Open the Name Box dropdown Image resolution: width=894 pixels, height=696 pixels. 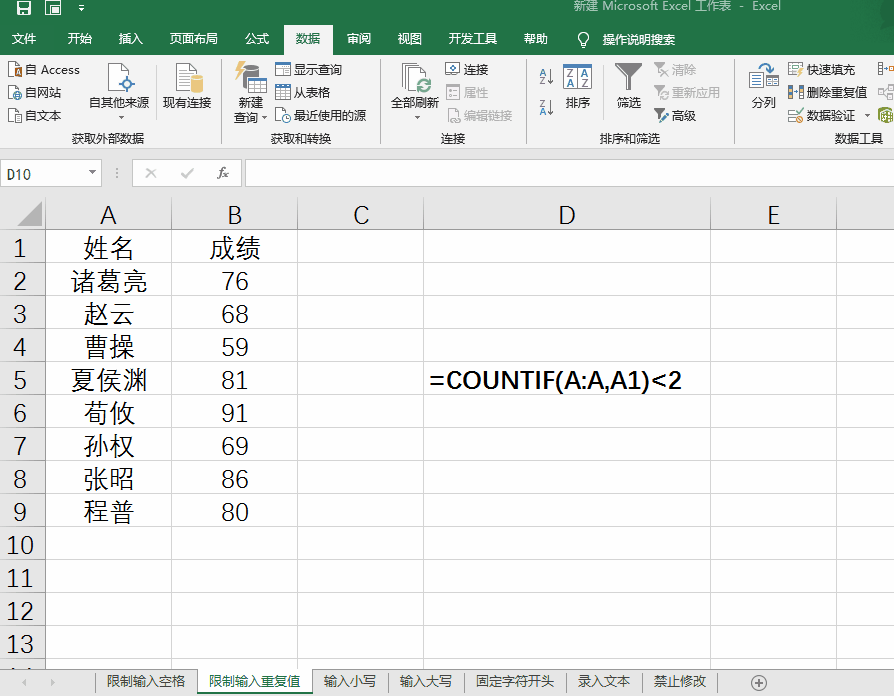click(x=93, y=172)
